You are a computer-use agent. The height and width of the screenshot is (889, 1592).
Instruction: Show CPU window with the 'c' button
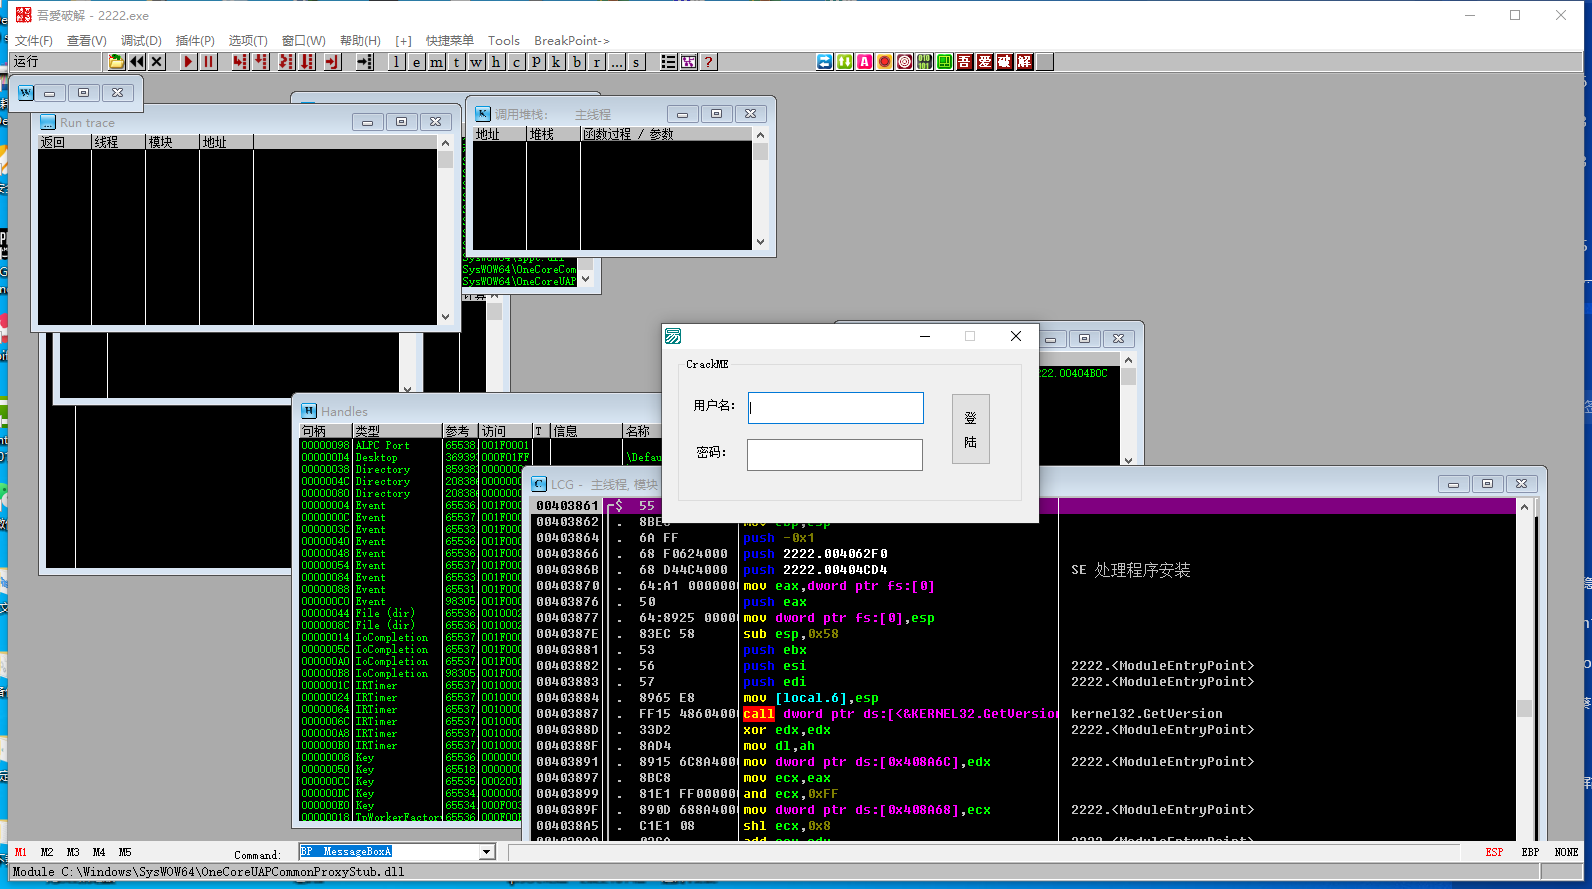(517, 62)
